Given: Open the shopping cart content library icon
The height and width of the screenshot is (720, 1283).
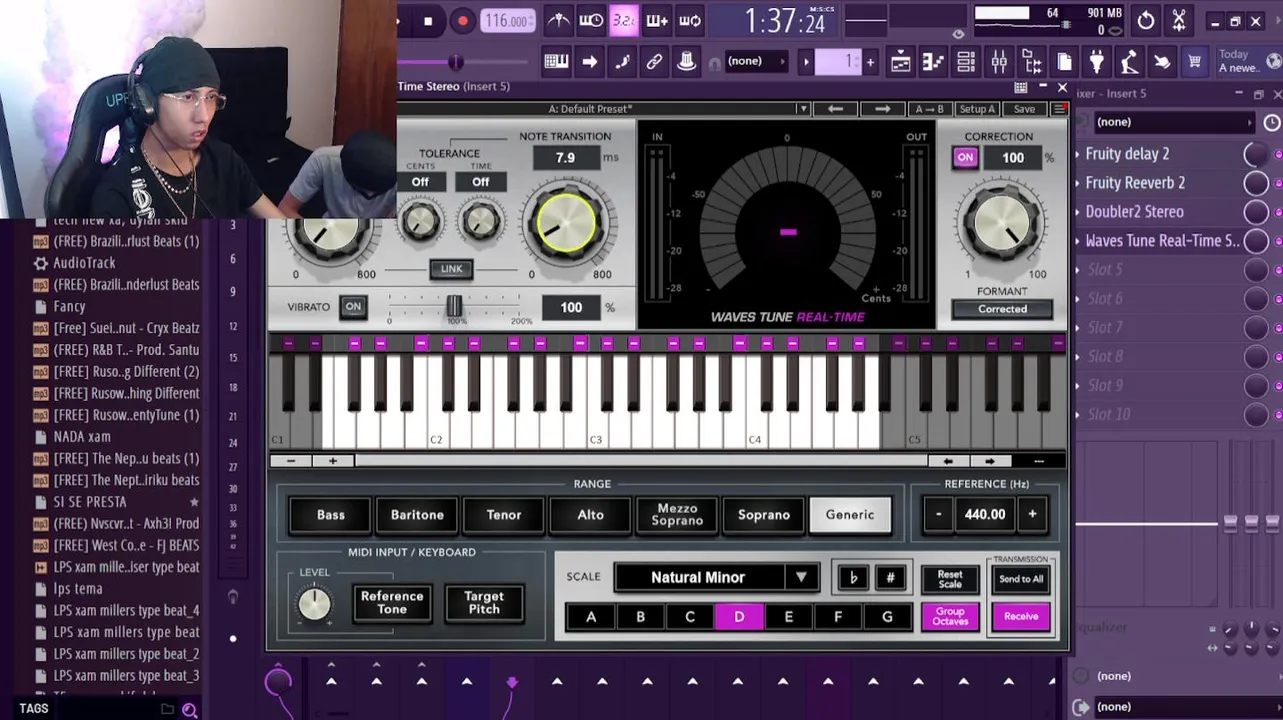Looking at the screenshot, I should coord(1194,62).
